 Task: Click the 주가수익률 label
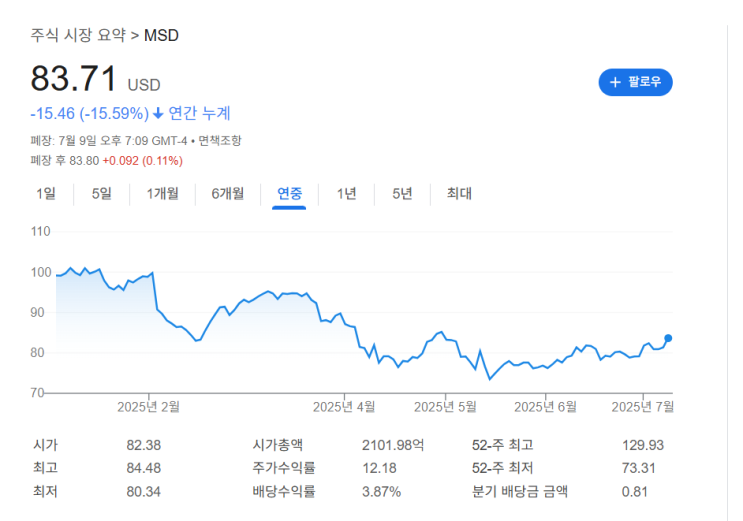[x=284, y=468]
